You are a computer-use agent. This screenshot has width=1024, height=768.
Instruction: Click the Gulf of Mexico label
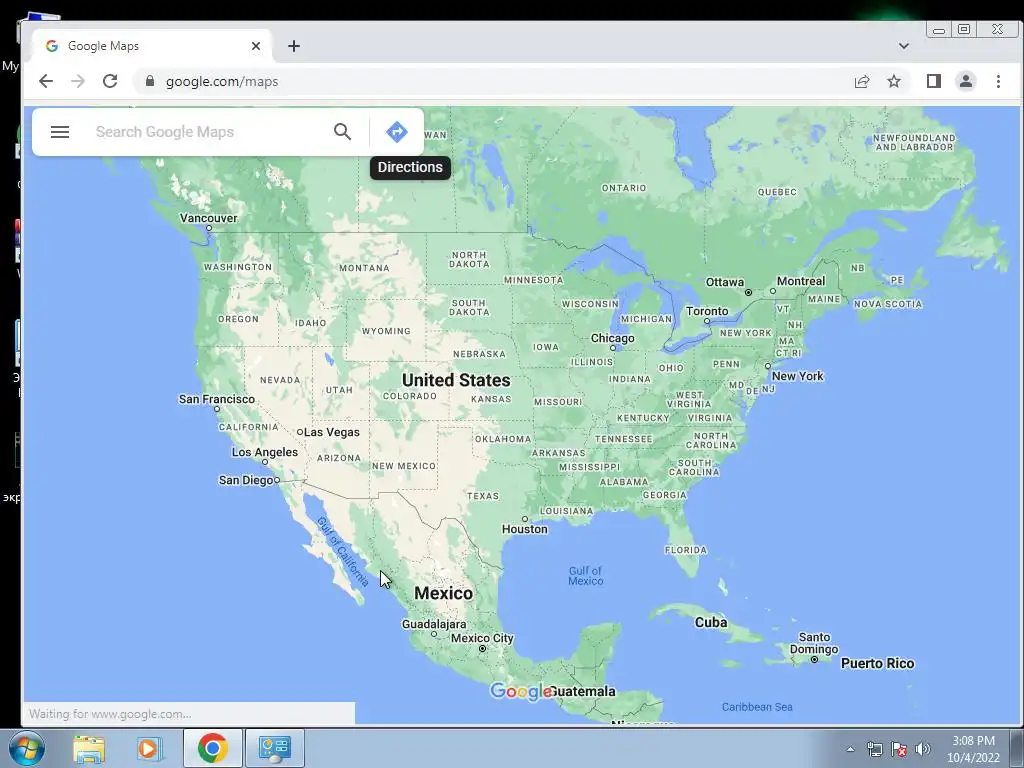click(x=586, y=576)
